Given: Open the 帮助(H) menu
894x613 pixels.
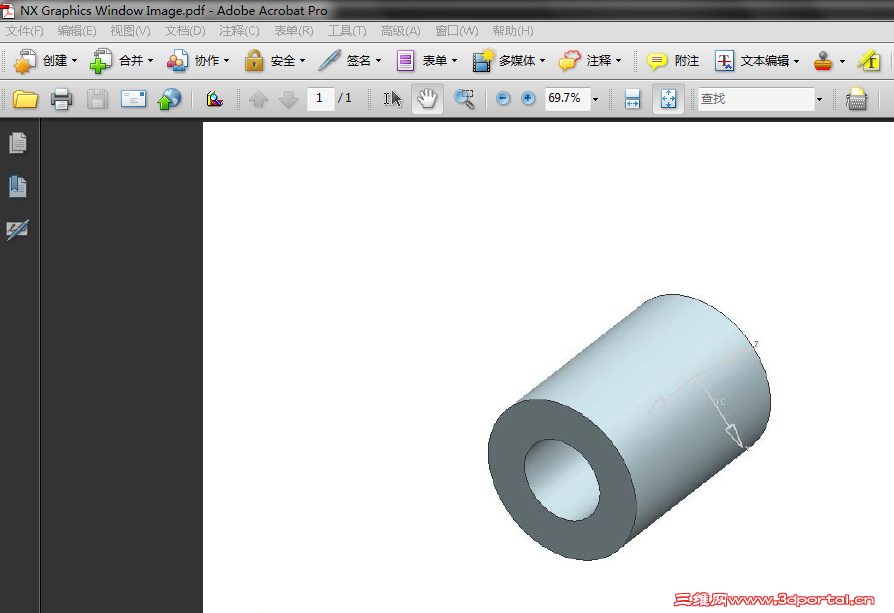Looking at the screenshot, I should click(513, 31).
